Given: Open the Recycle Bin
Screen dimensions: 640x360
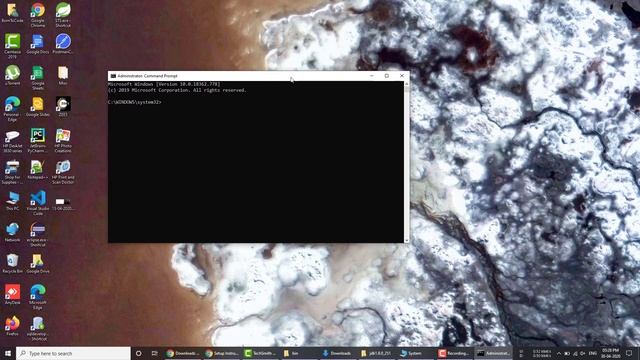Looking at the screenshot, I should pyautogui.click(x=12, y=263).
